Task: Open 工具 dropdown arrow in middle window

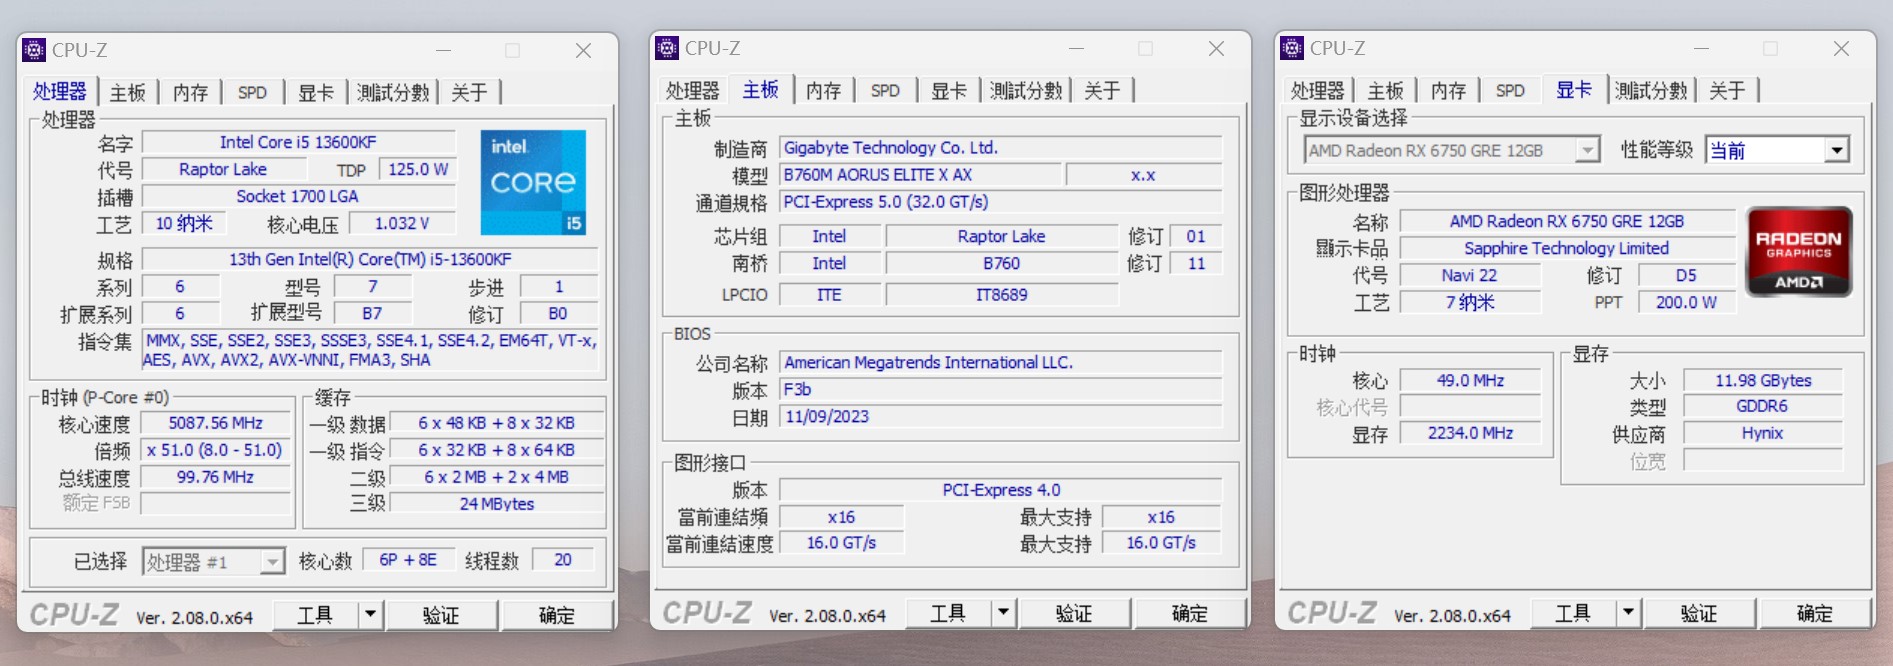Action: [1003, 612]
